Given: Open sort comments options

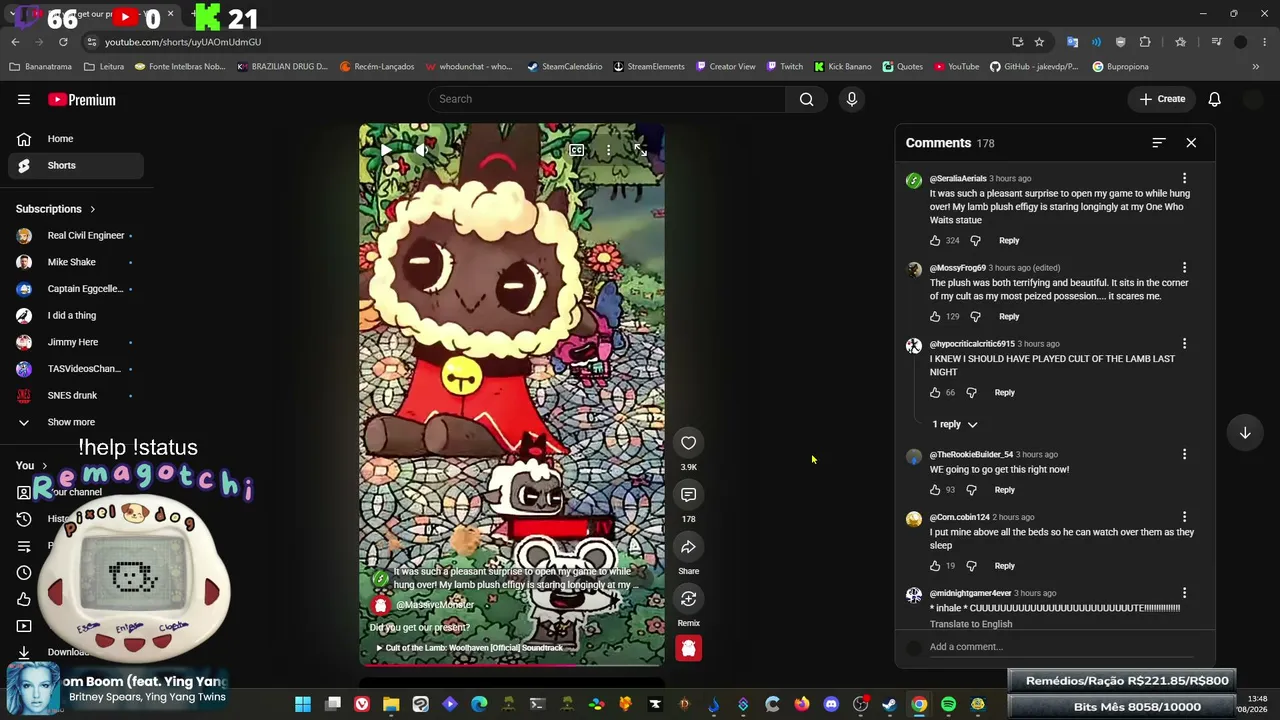Looking at the screenshot, I should pos(1158,143).
